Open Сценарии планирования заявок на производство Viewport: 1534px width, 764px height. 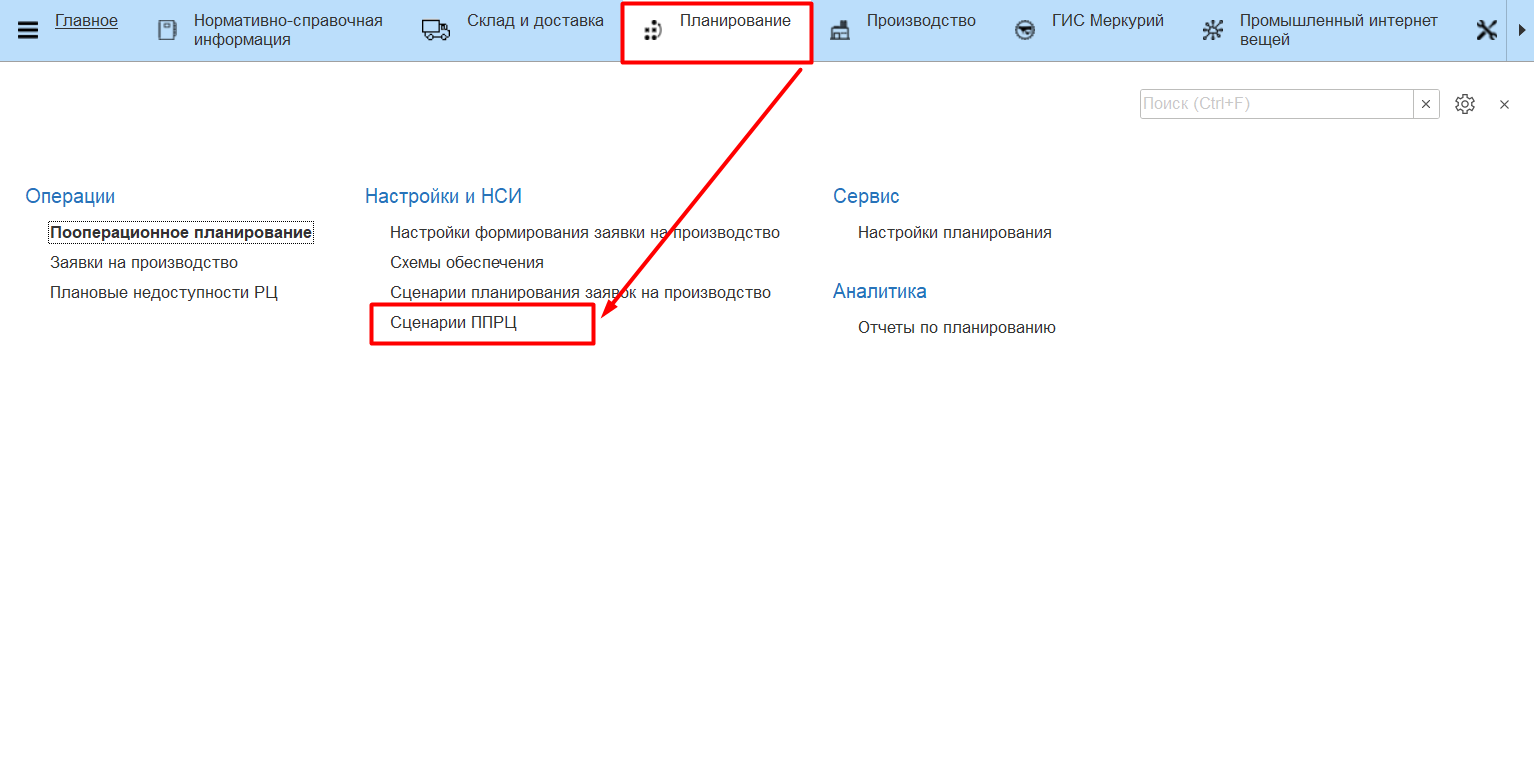[580, 293]
